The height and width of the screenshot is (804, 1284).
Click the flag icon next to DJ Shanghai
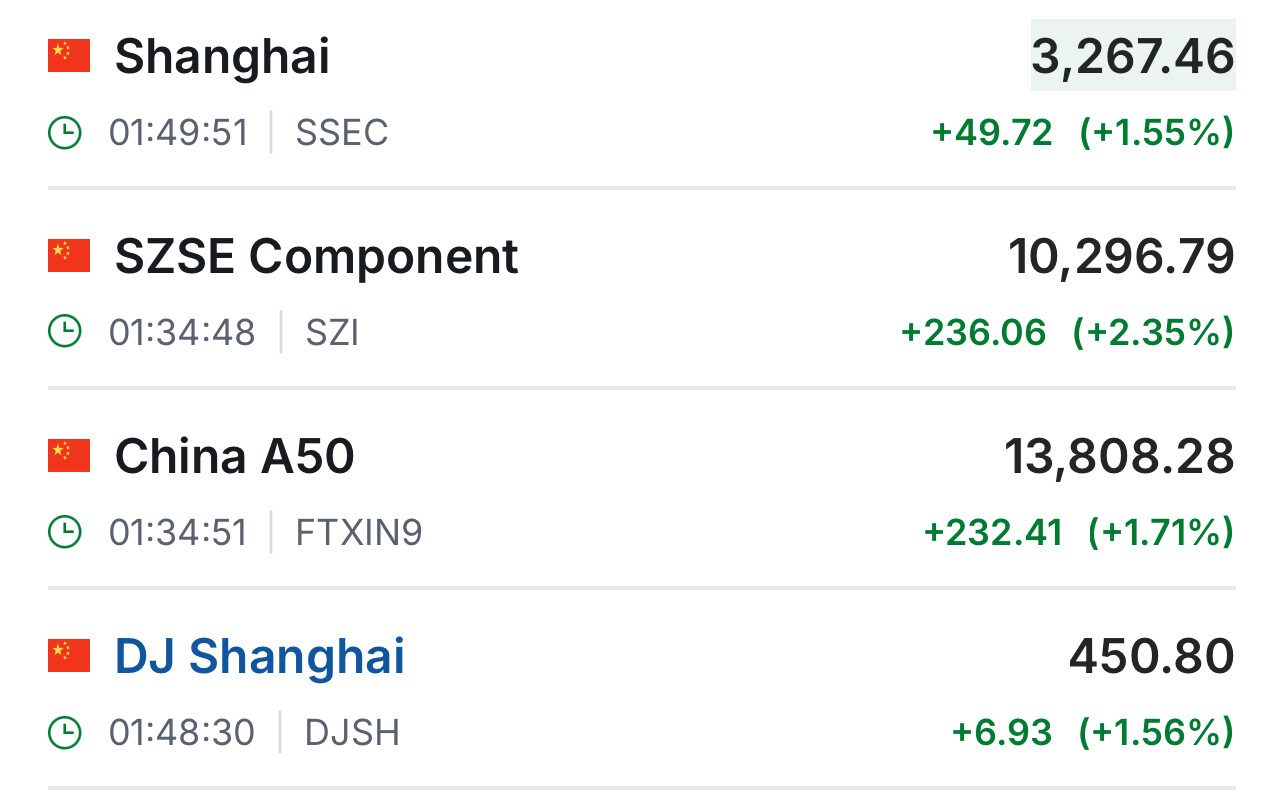(69, 656)
